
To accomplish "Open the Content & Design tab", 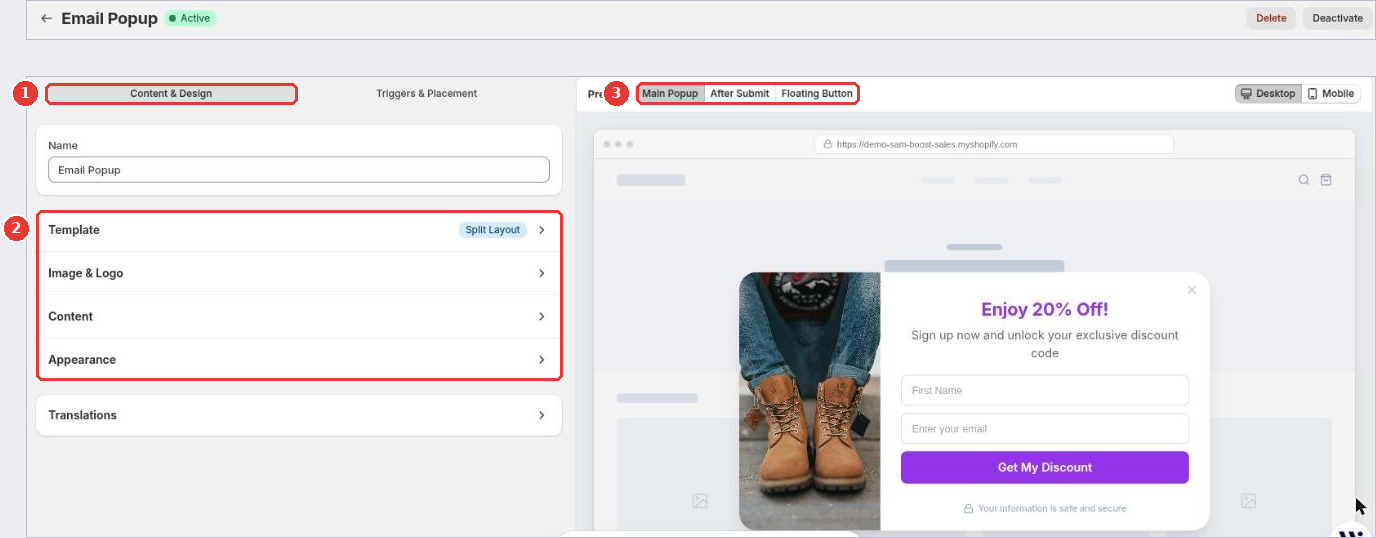I will (171, 93).
